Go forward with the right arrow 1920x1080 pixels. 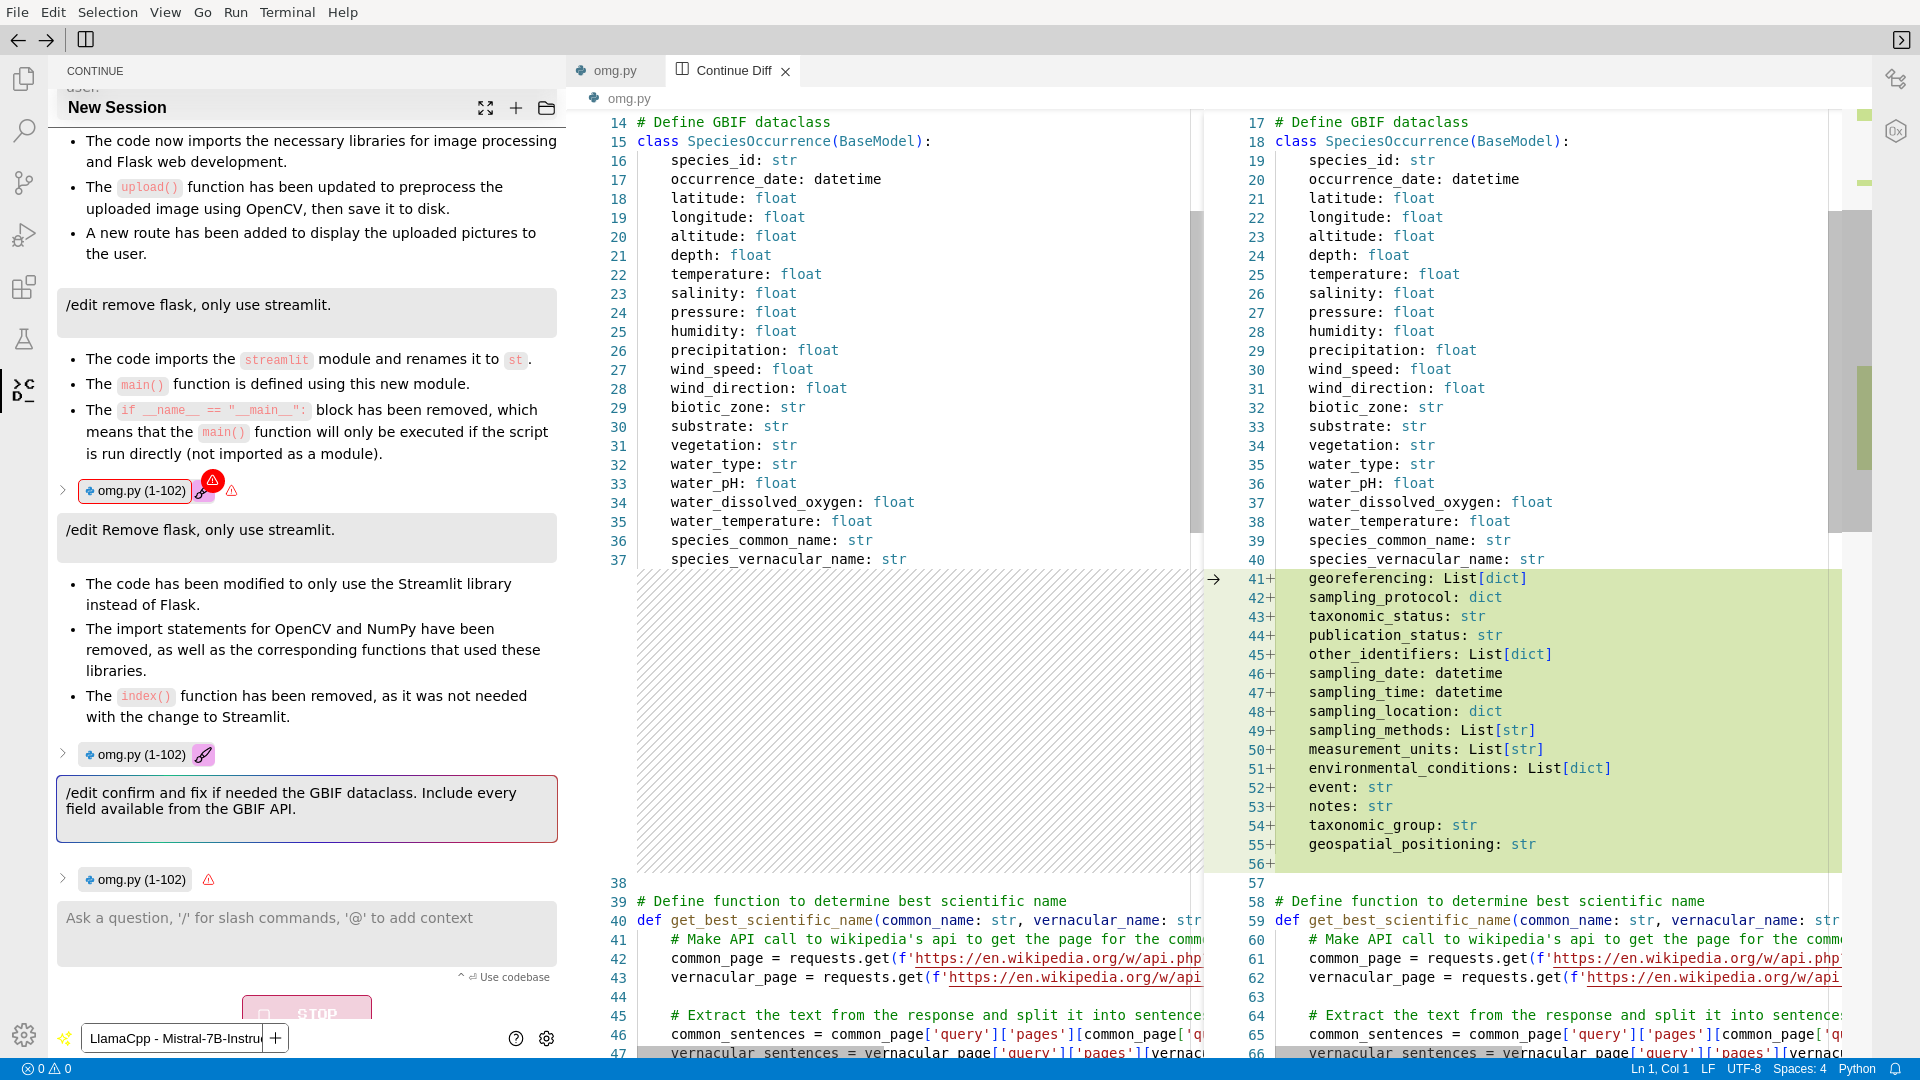pos(46,40)
